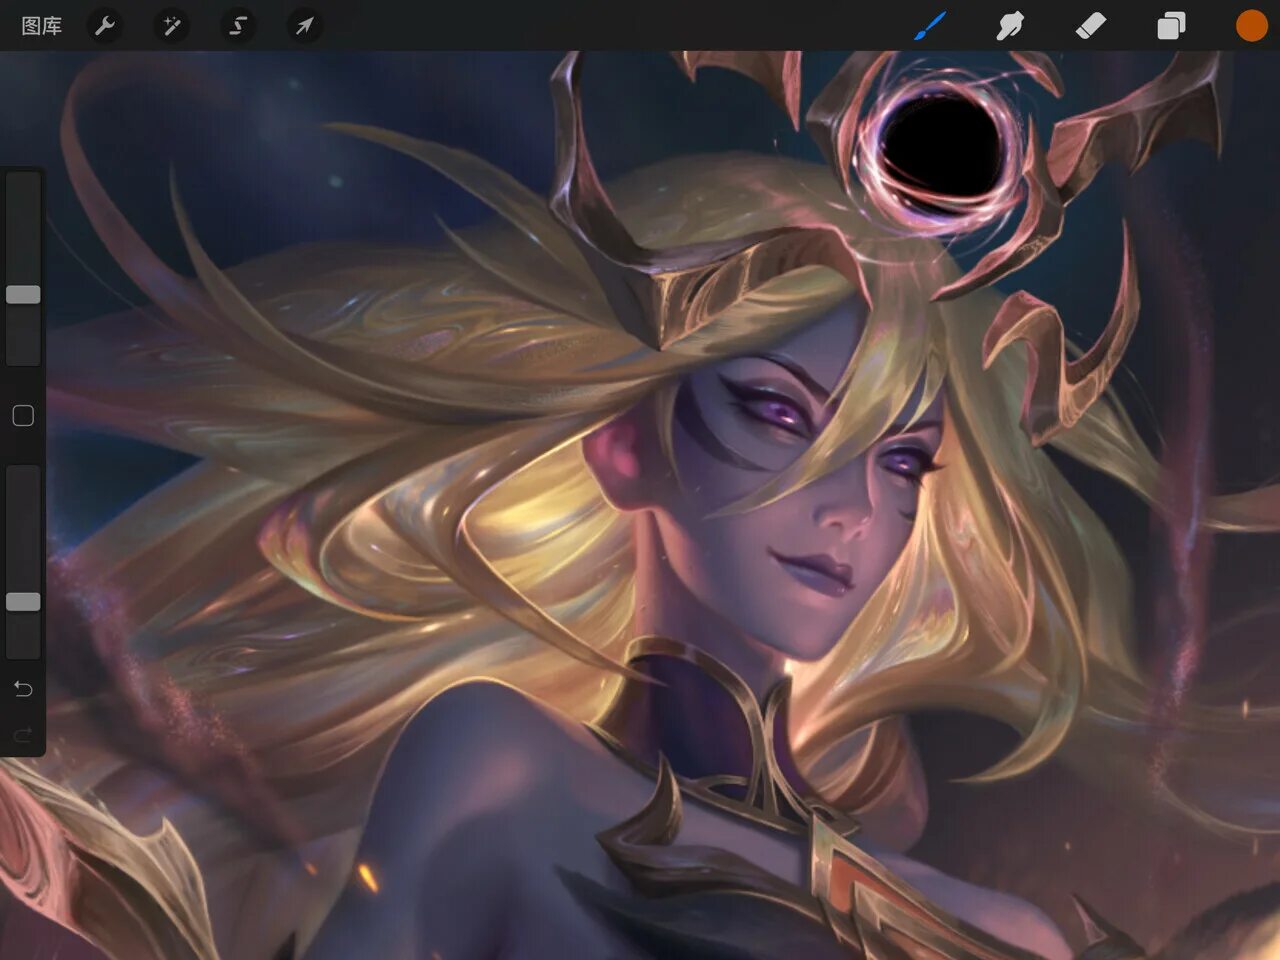Tap the opacity slider handle
This screenshot has width=1280, height=960.
(x=23, y=602)
